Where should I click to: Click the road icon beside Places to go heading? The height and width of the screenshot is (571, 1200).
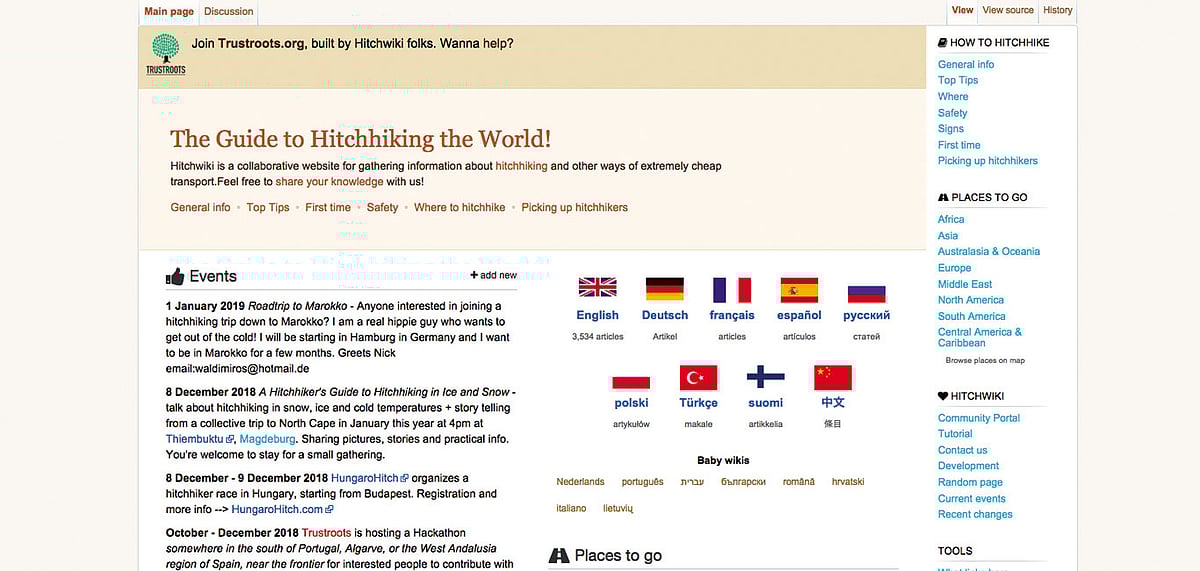tap(559, 556)
